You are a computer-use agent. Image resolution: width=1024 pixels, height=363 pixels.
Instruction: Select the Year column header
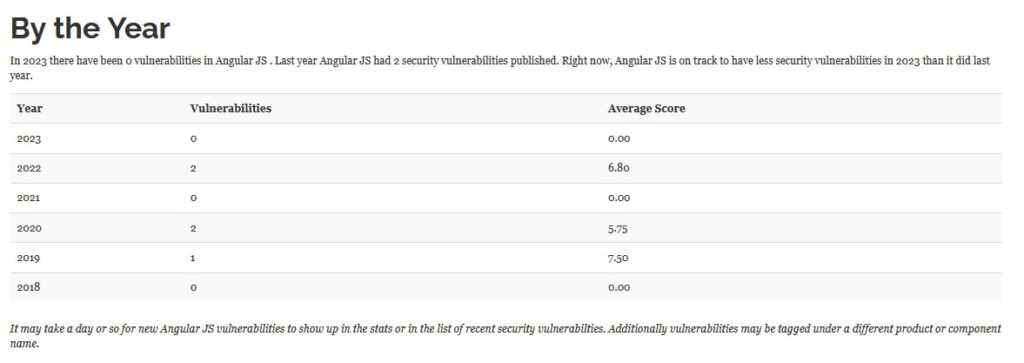29,108
